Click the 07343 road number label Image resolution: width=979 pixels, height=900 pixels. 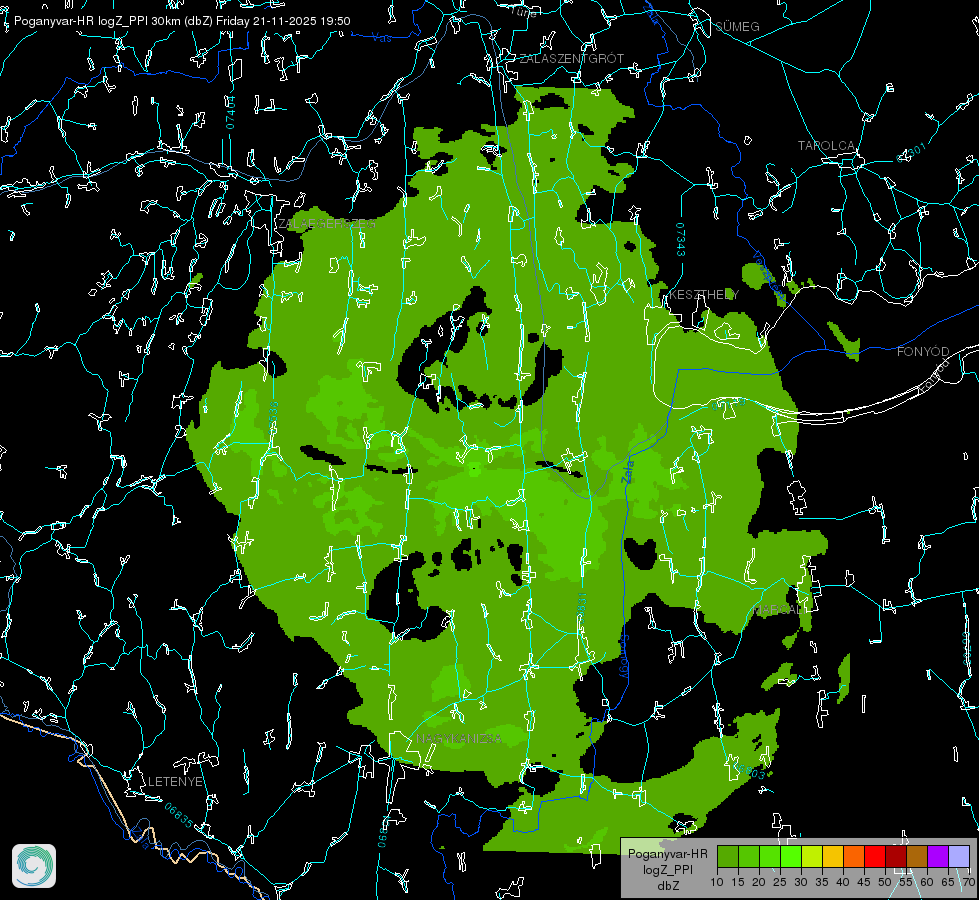pos(680,240)
